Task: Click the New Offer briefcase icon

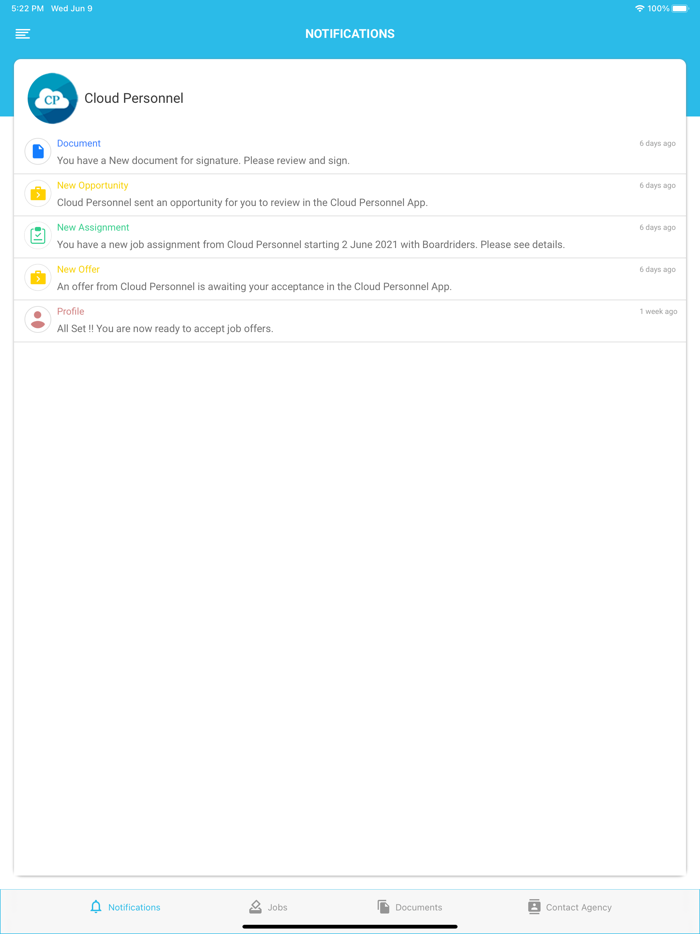Action: (38, 277)
